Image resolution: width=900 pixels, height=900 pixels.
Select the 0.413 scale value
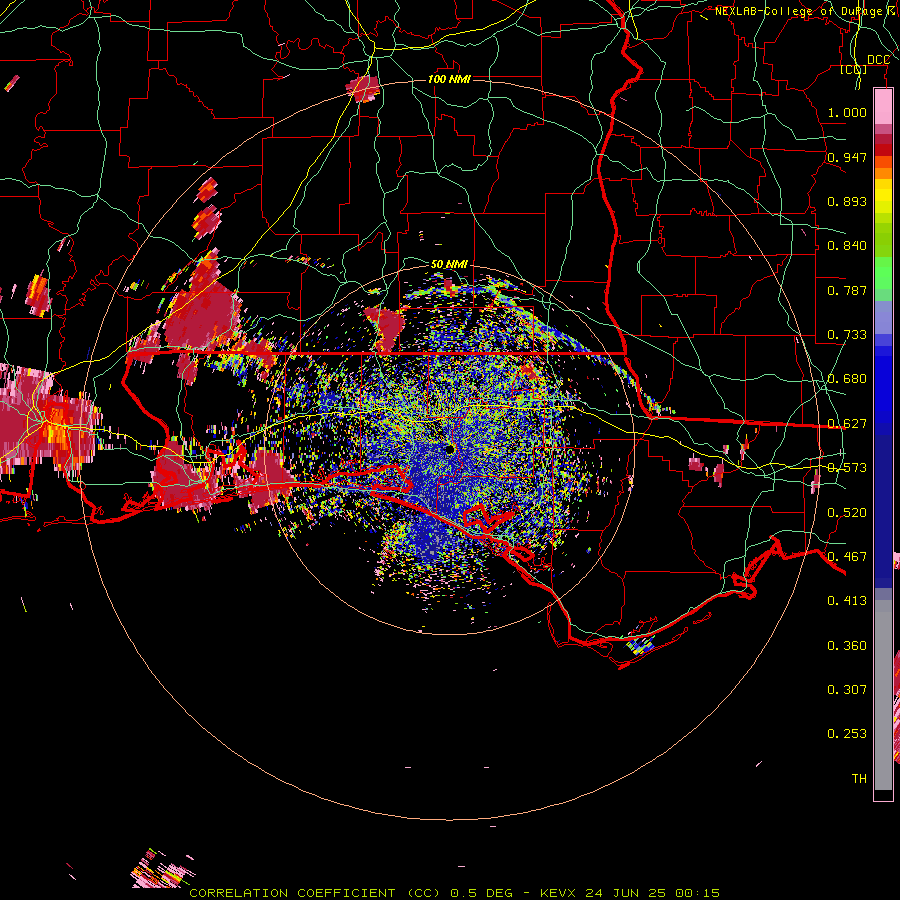tap(847, 601)
